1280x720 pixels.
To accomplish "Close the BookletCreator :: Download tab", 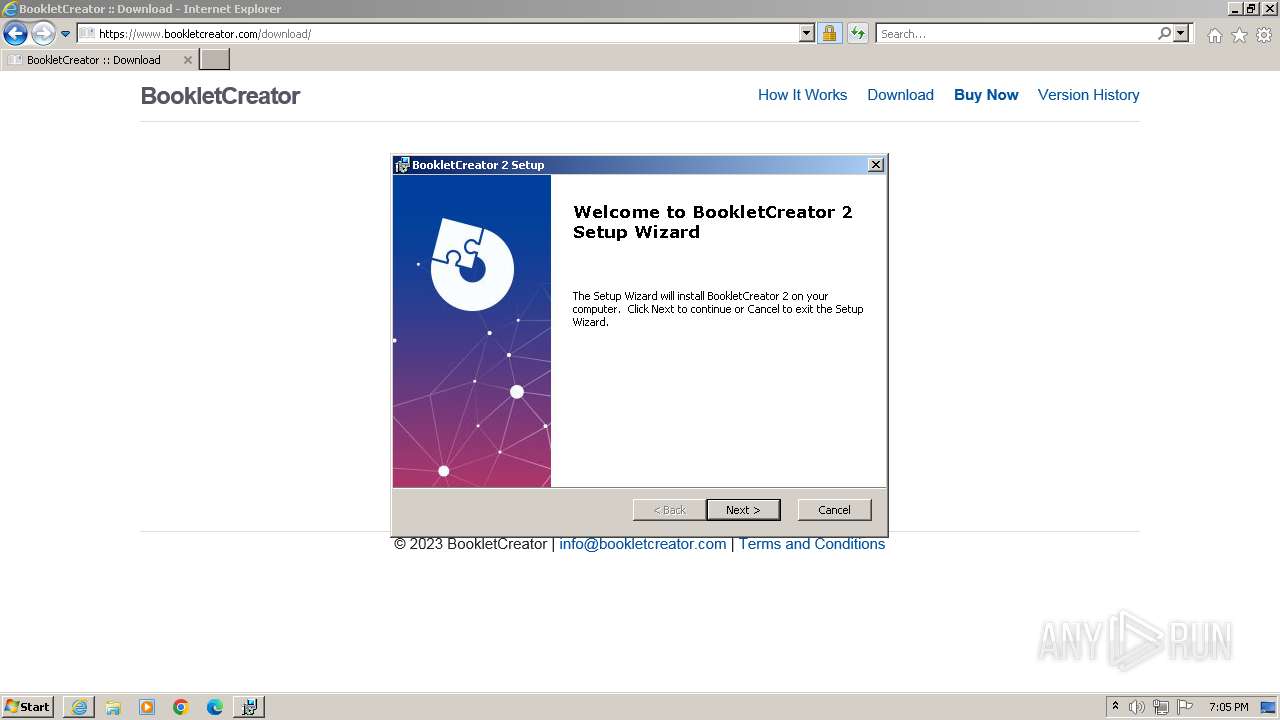I will pos(187,60).
